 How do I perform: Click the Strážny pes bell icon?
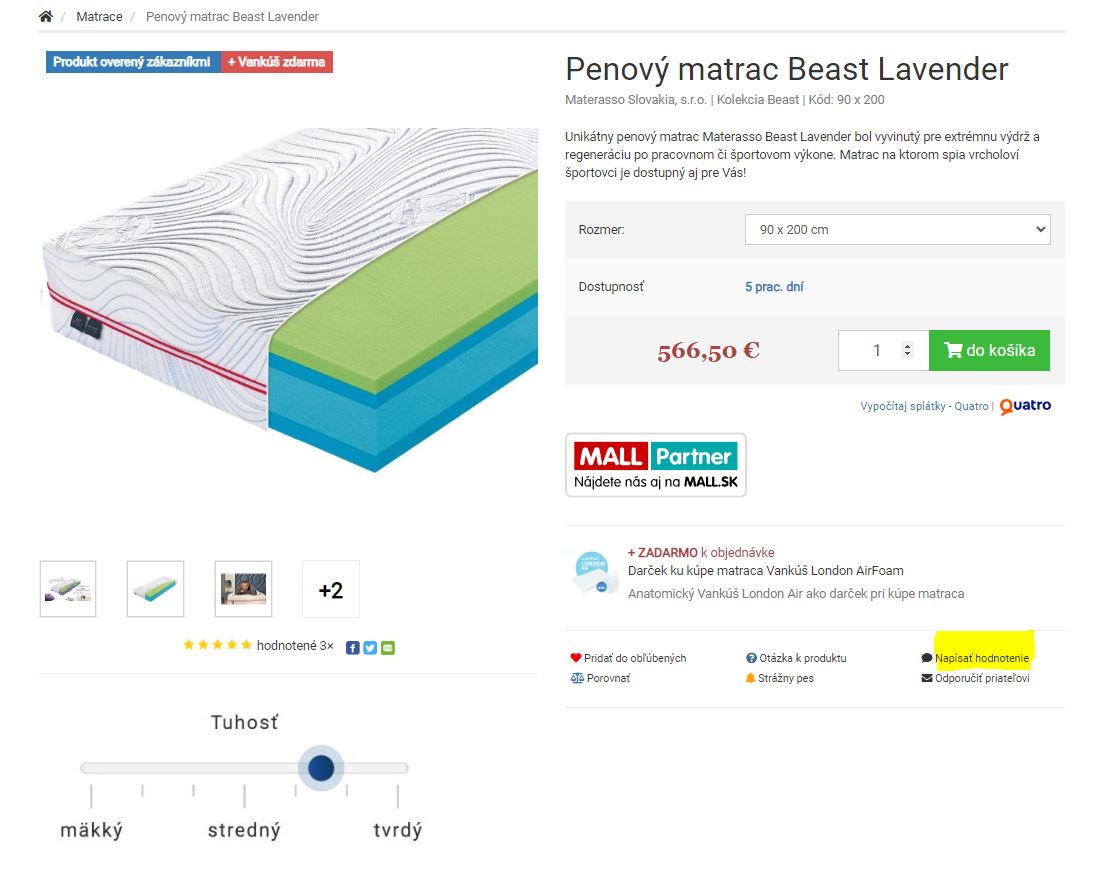pyautogui.click(x=750, y=678)
